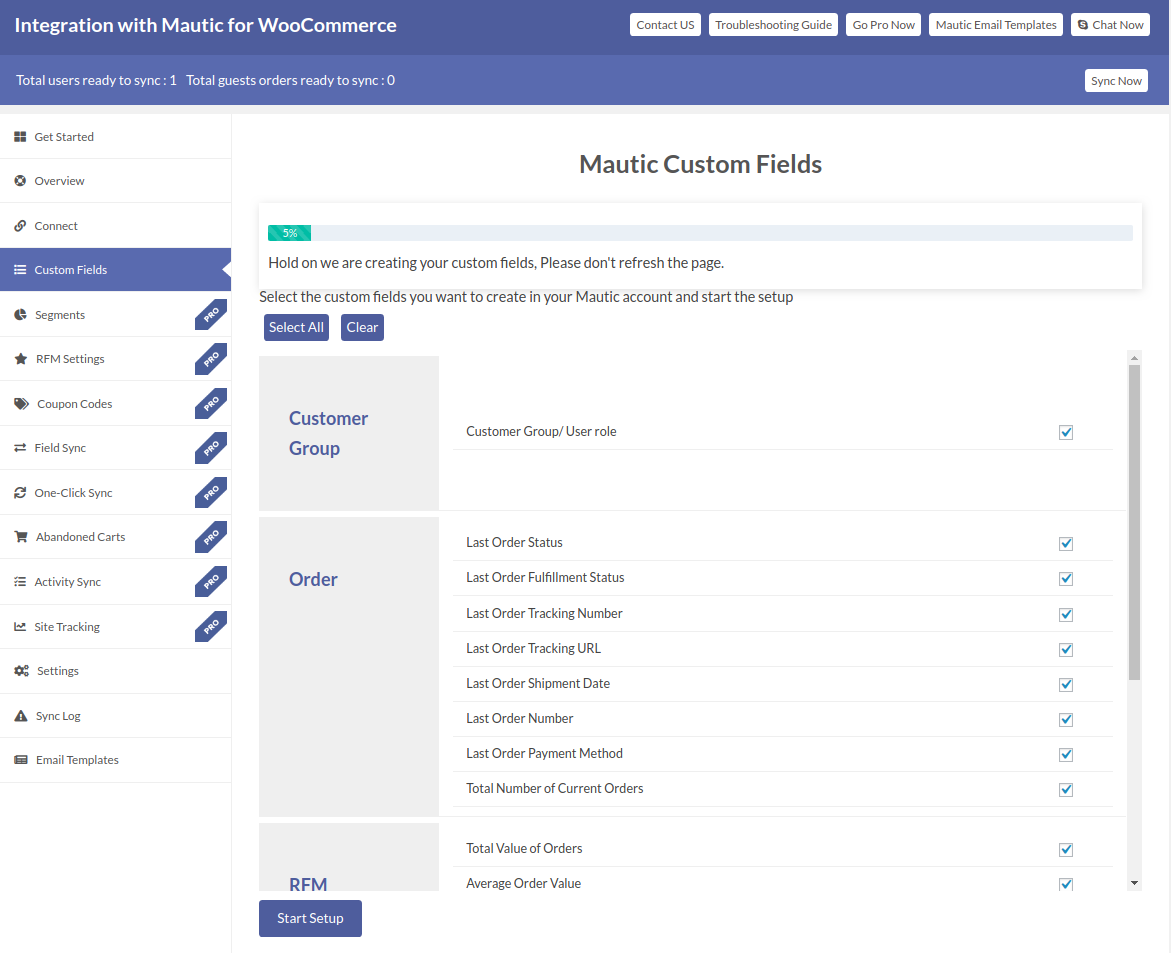Click the Sync Log warning icon
The height and width of the screenshot is (953, 1171).
tap(21, 715)
